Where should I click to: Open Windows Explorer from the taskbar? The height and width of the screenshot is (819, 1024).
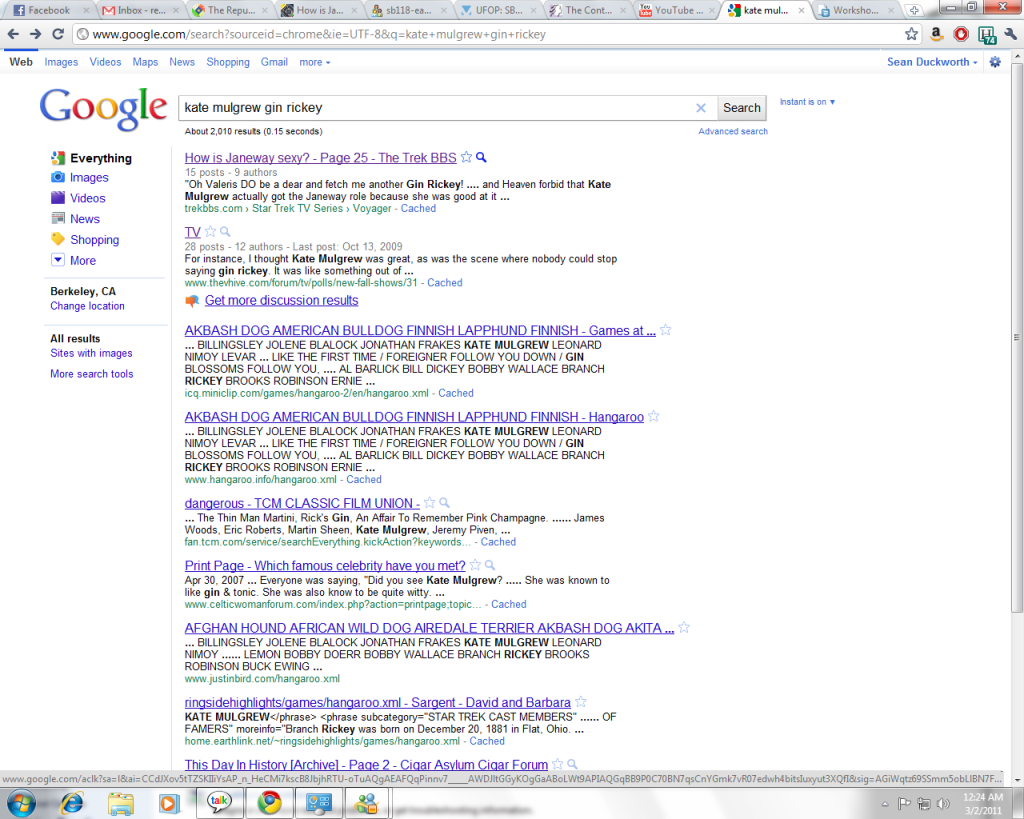click(121, 803)
